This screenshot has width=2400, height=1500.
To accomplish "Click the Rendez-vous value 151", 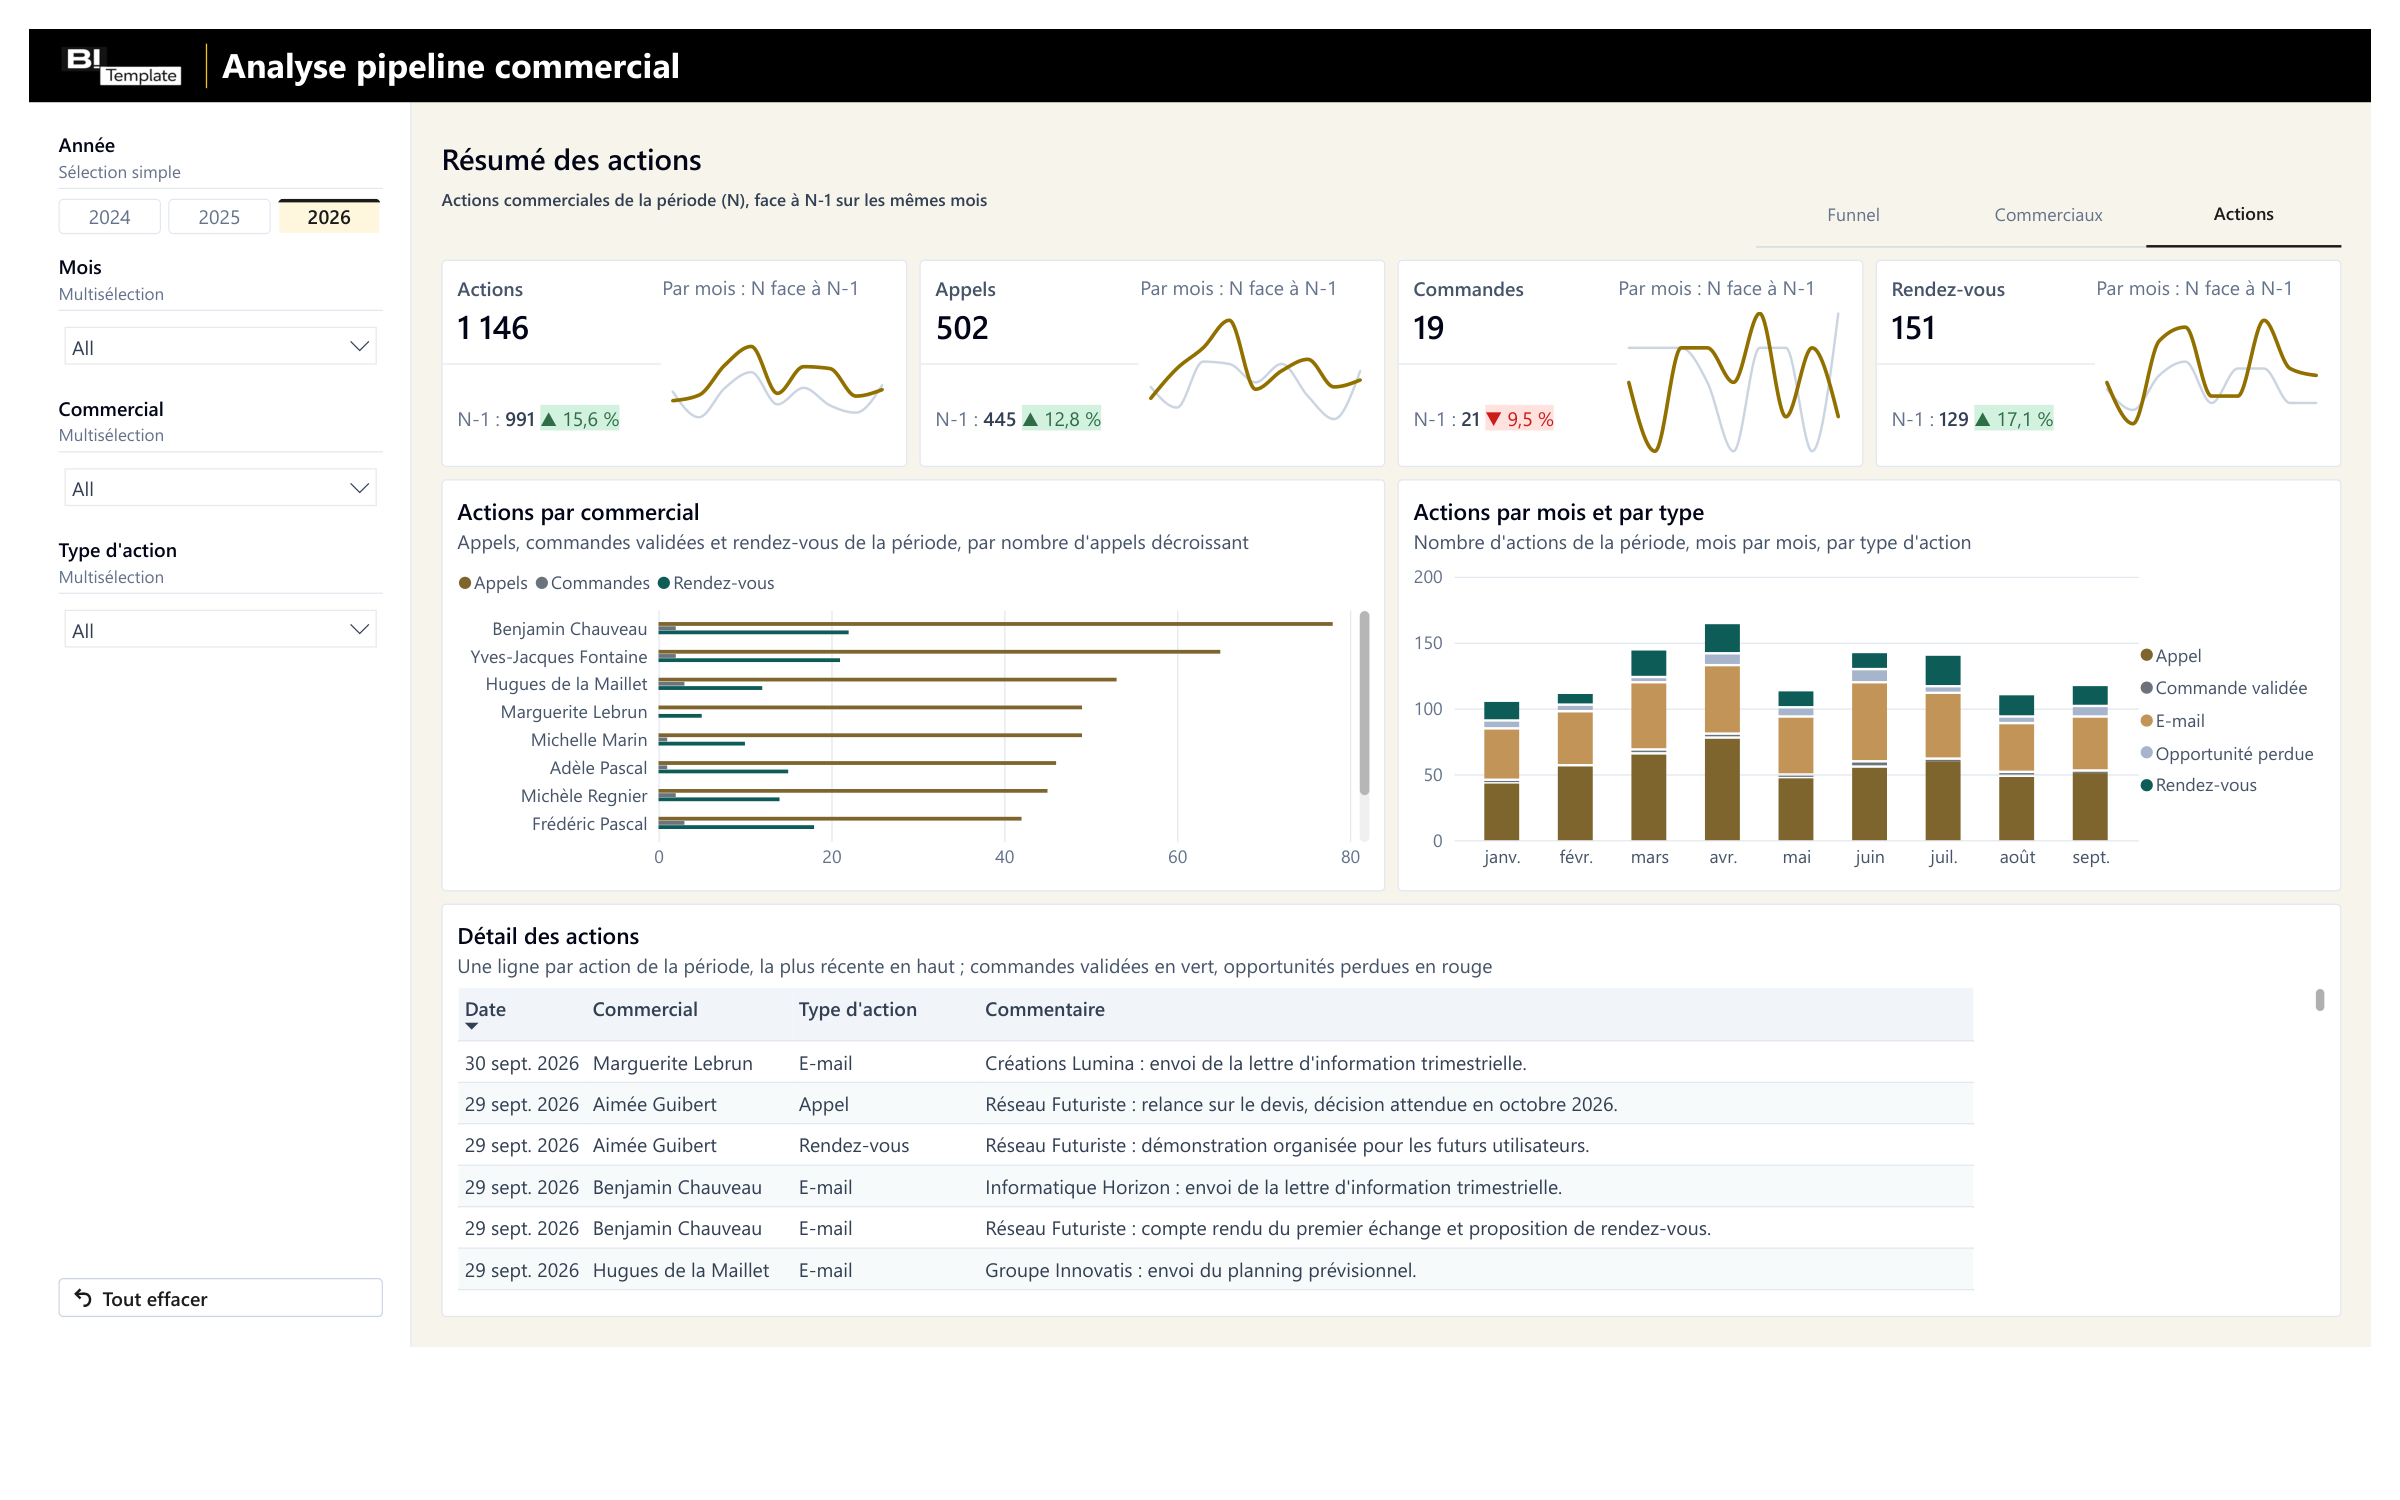I will tap(1913, 328).
